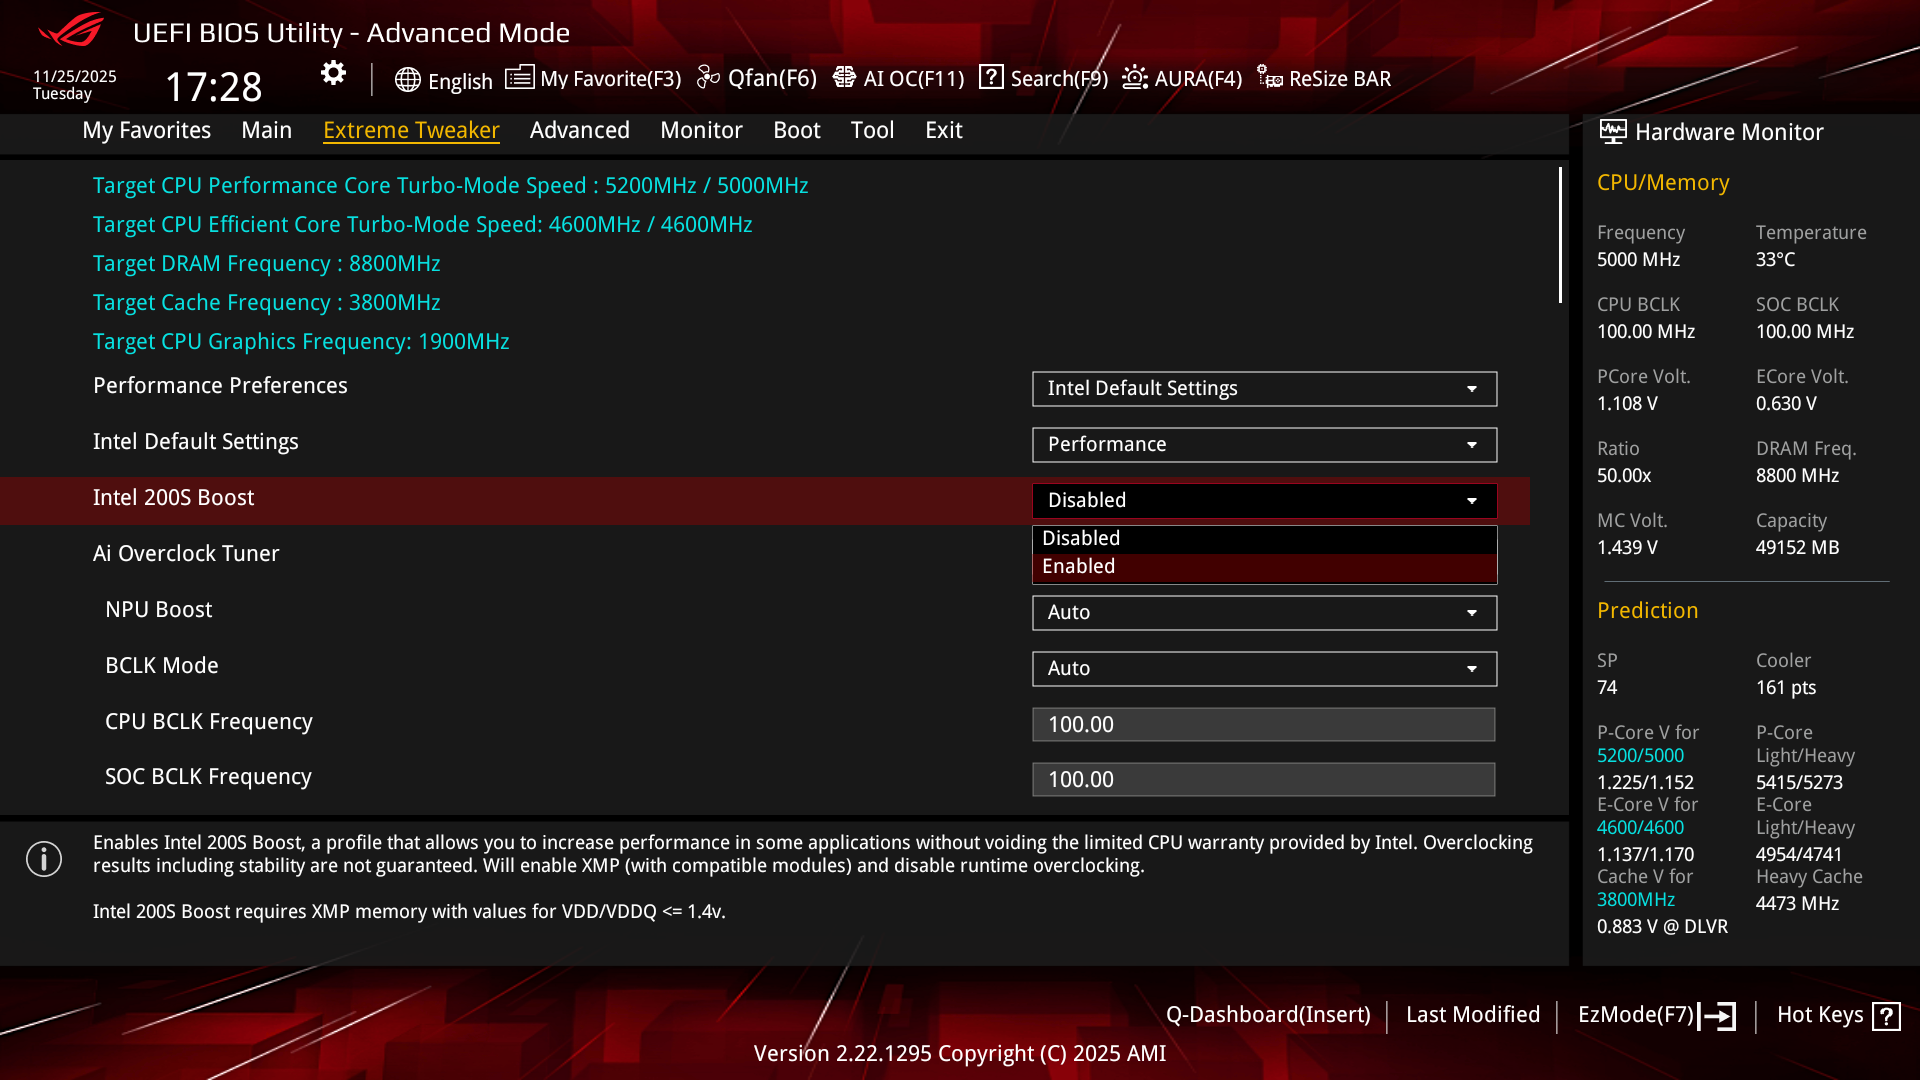Viewport: 1920px width, 1080px height.
Task: Open Intel Default Settings Performance dropdown
Action: click(1263, 445)
